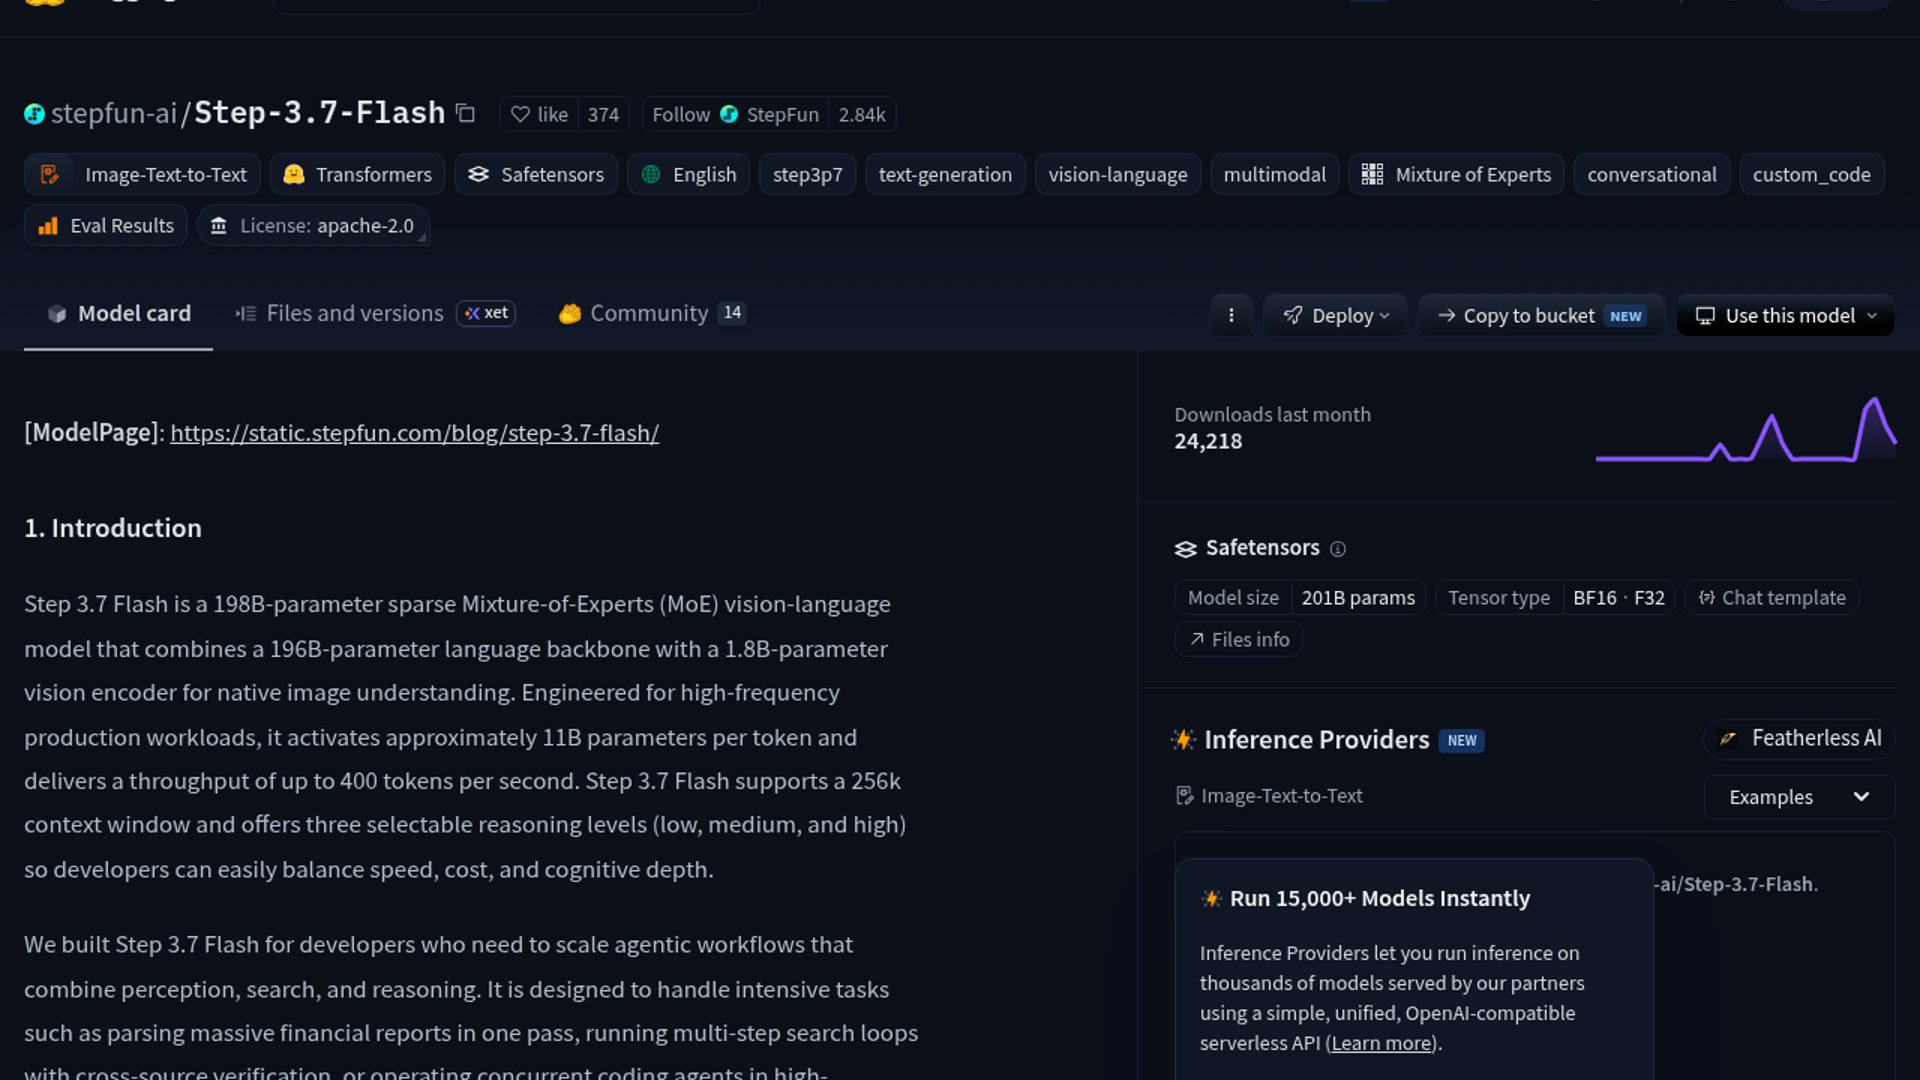Click the Mixture of Experts tag

(x=1456, y=174)
